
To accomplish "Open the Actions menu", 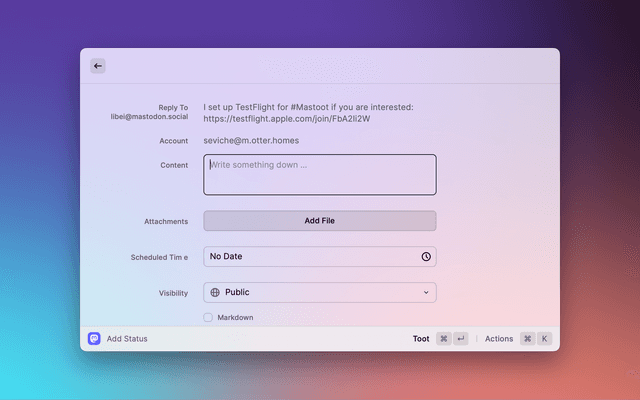I will pyautogui.click(x=499, y=339).
